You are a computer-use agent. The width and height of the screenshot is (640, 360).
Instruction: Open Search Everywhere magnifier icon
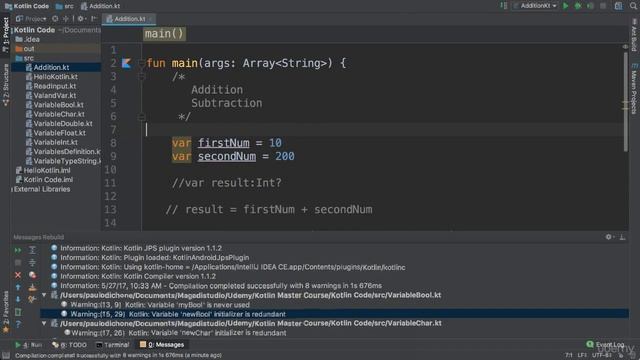[633, 6]
